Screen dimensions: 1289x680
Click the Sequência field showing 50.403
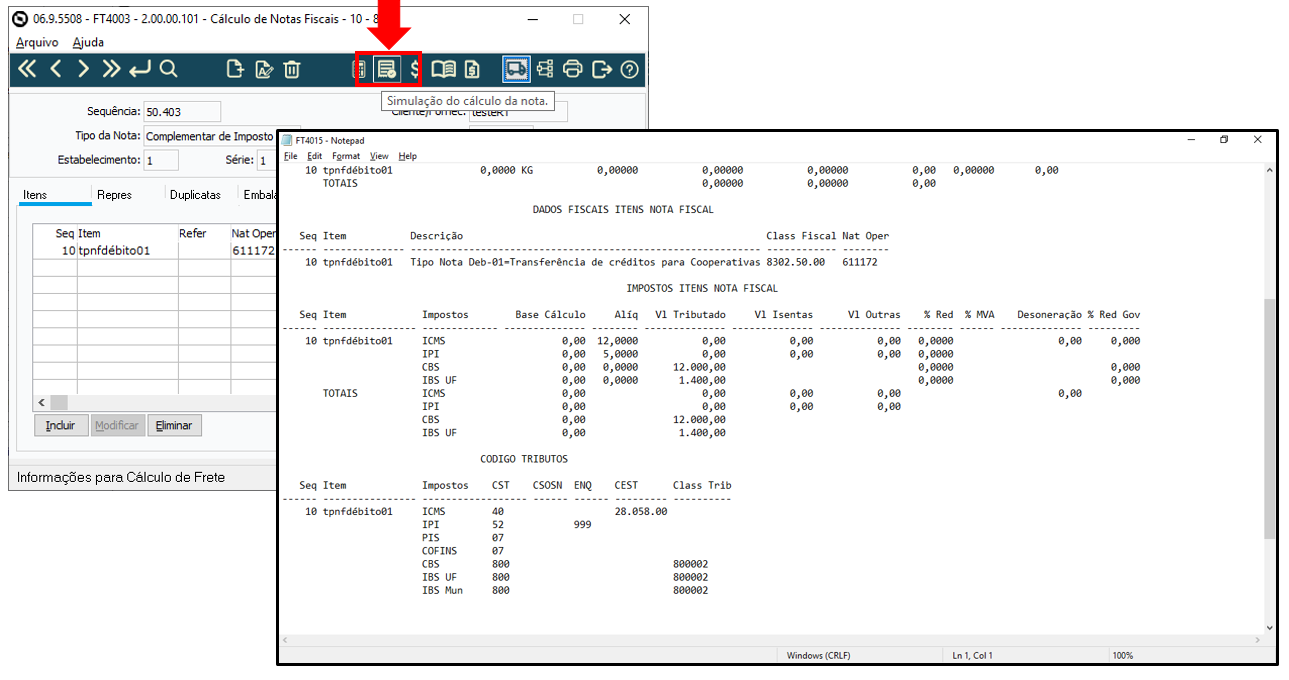pyautogui.click(x=182, y=111)
